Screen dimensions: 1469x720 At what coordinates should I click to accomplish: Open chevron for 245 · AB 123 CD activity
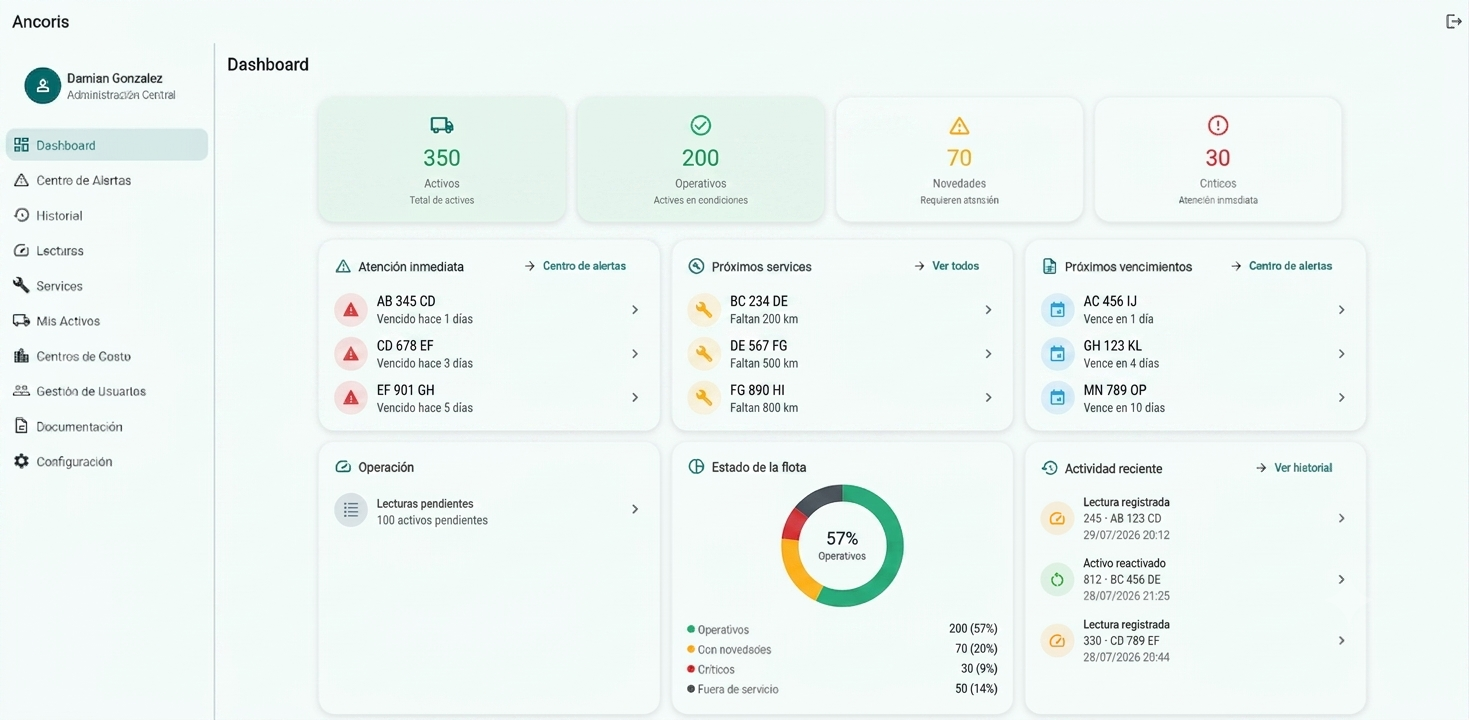(x=1341, y=518)
